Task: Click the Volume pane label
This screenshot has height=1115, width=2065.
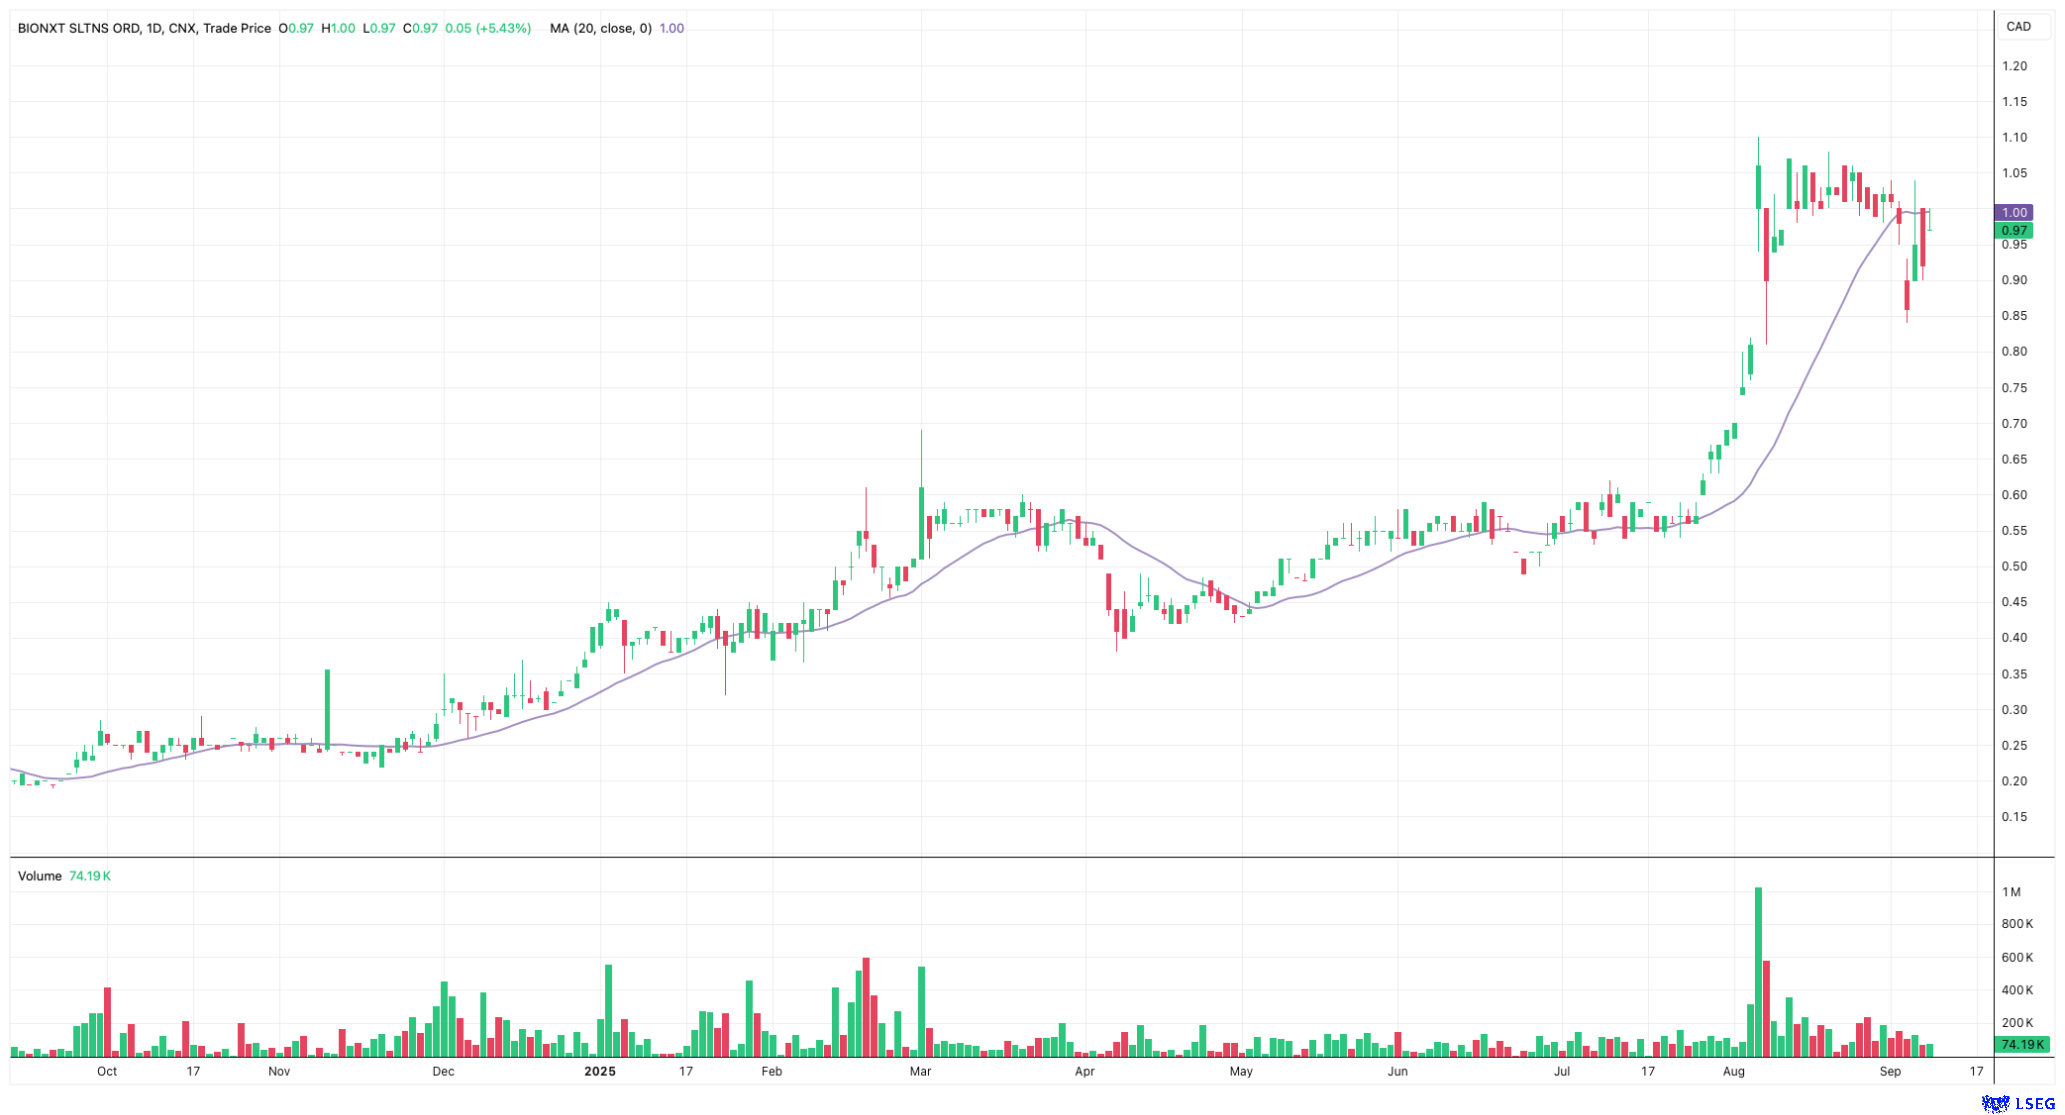Action: click(x=40, y=876)
